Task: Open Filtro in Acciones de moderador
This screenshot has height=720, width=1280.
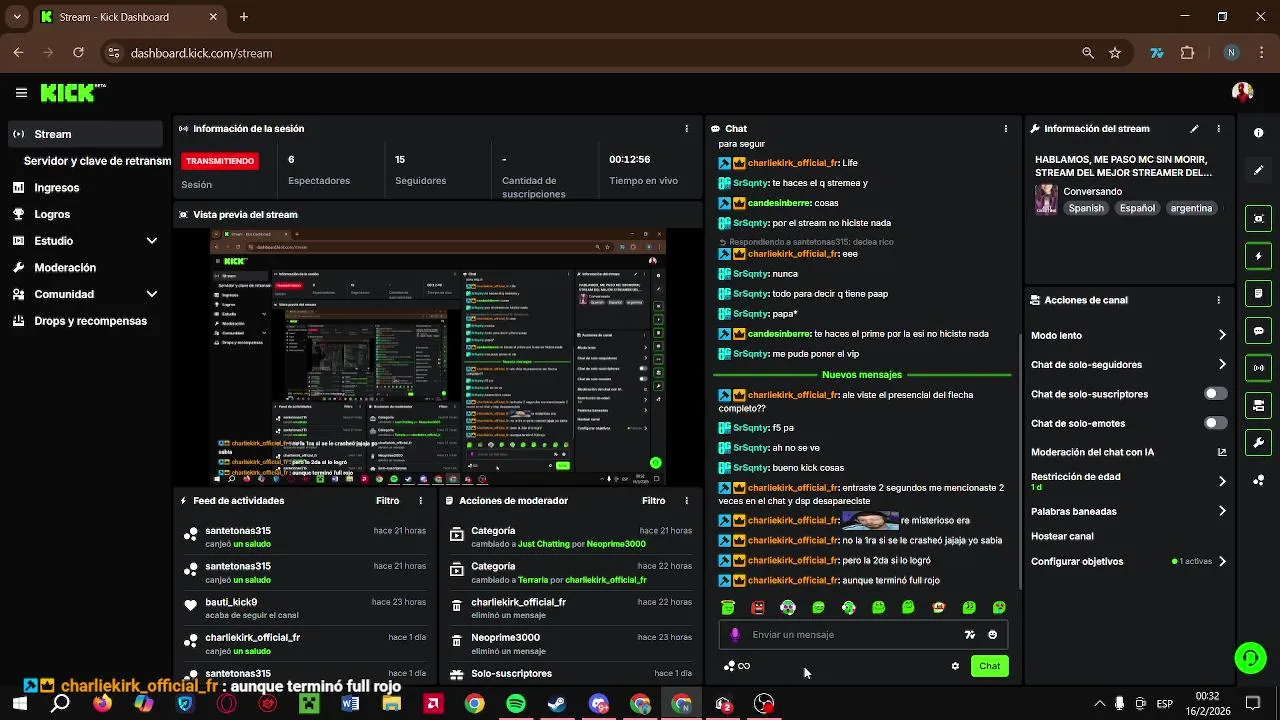Action: click(653, 501)
